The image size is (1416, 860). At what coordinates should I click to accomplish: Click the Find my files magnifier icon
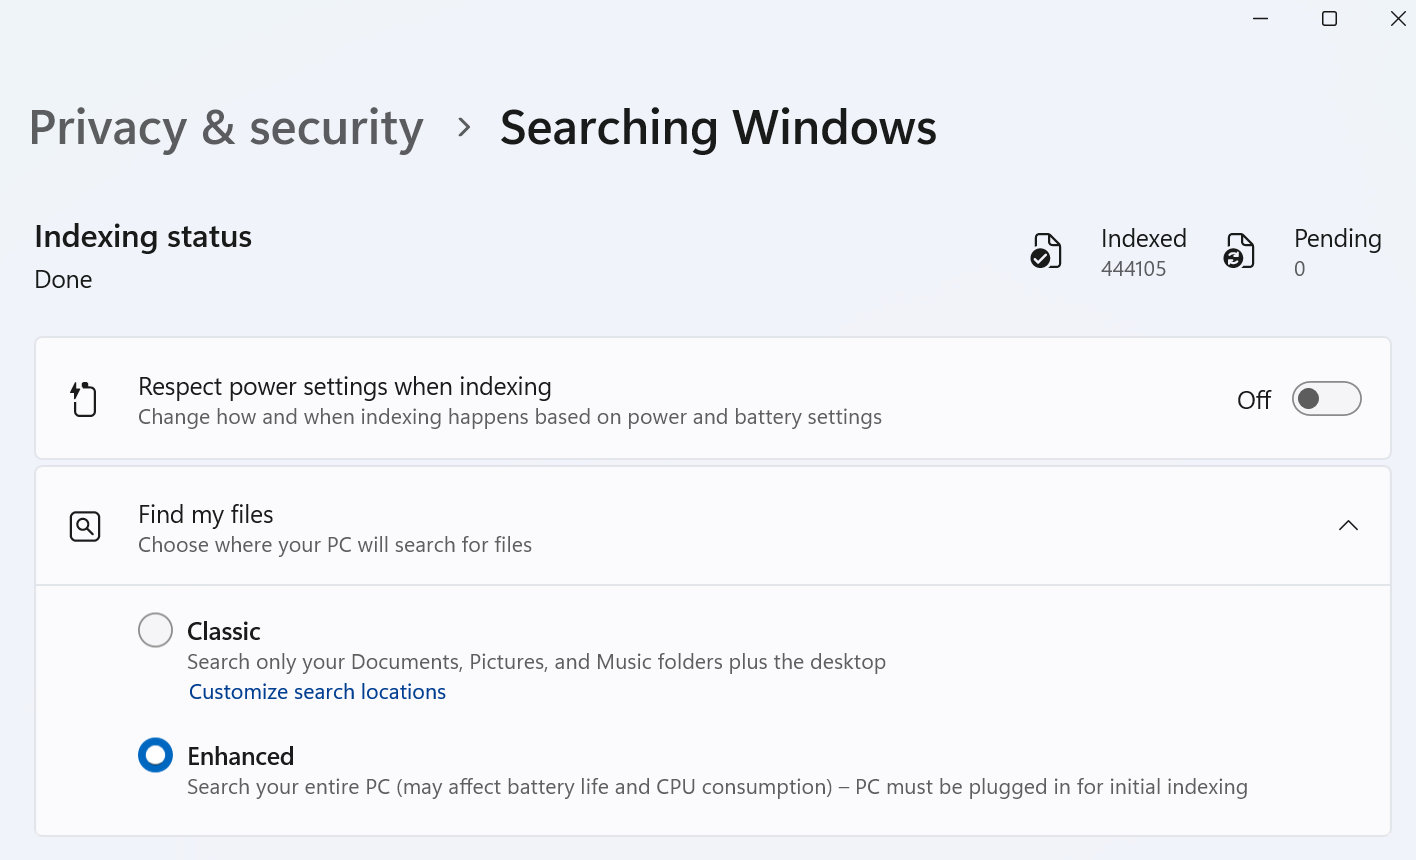(x=85, y=526)
